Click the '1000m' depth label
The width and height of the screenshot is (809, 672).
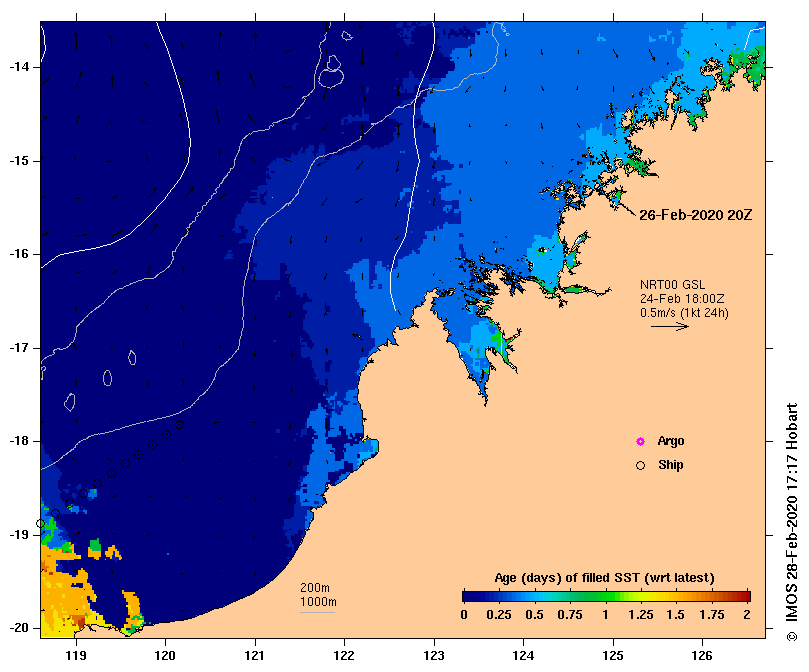coord(318,602)
